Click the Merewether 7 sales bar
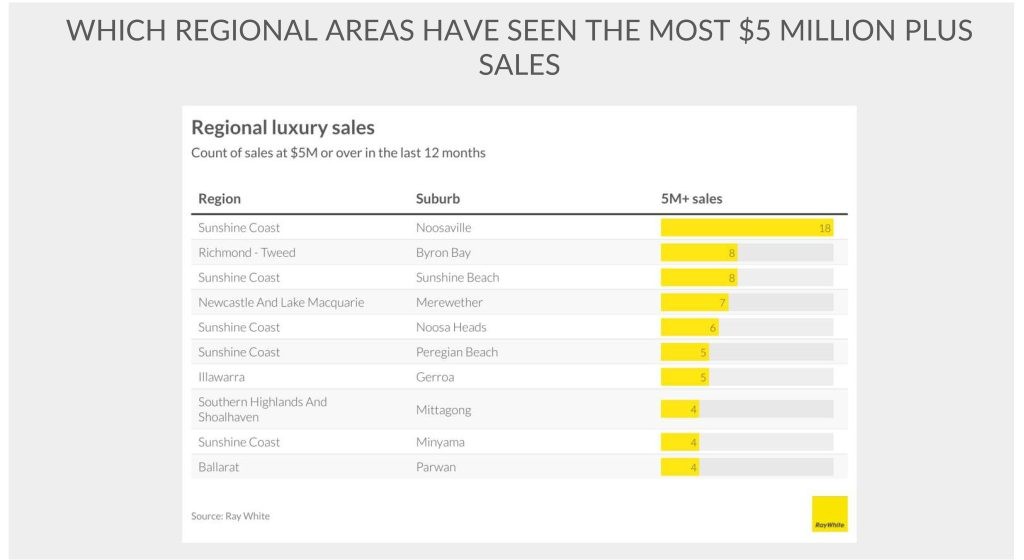Viewport: 1024px width, 560px height. 694,302
